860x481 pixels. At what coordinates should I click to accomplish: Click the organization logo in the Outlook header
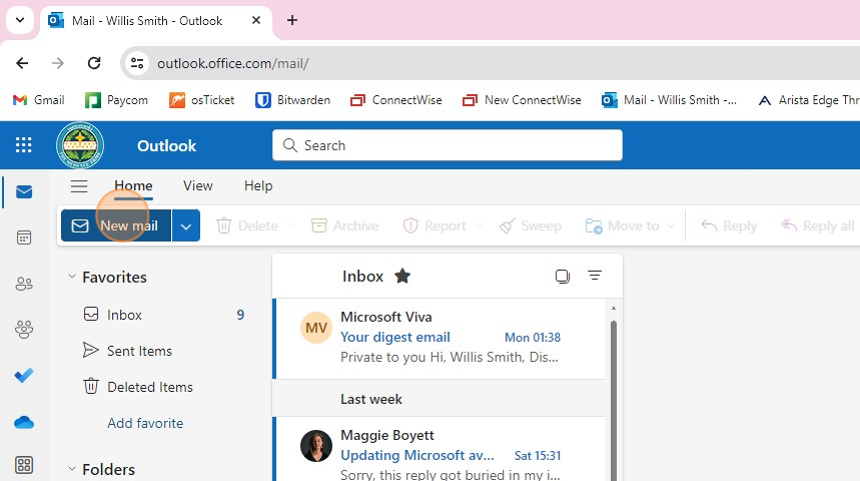click(x=80, y=145)
